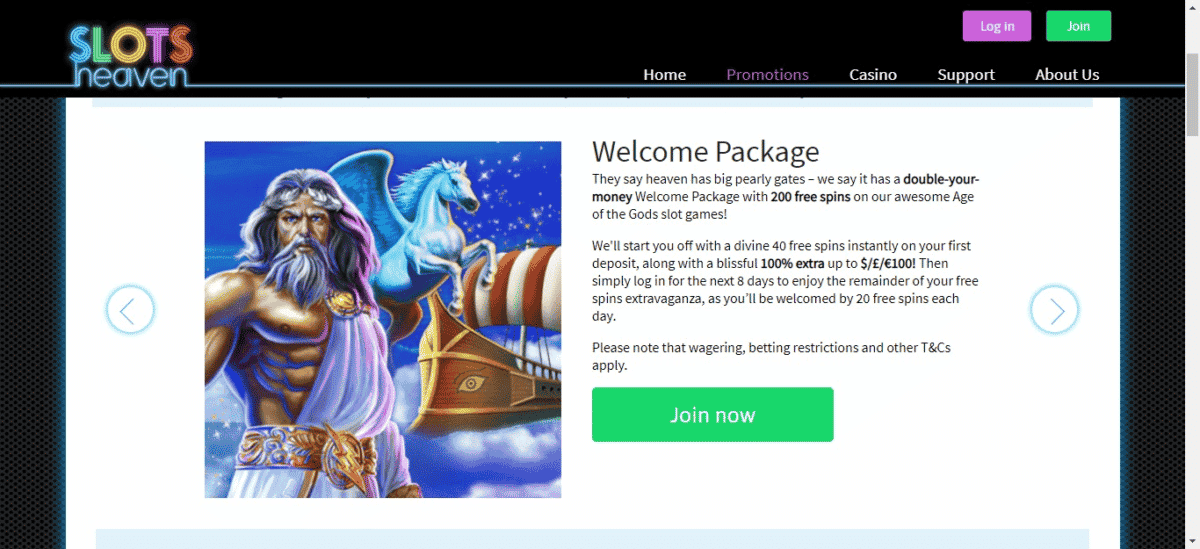Advance to next promotion with right arrow
Image resolution: width=1200 pixels, height=549 pixels.
(1055, 310)
